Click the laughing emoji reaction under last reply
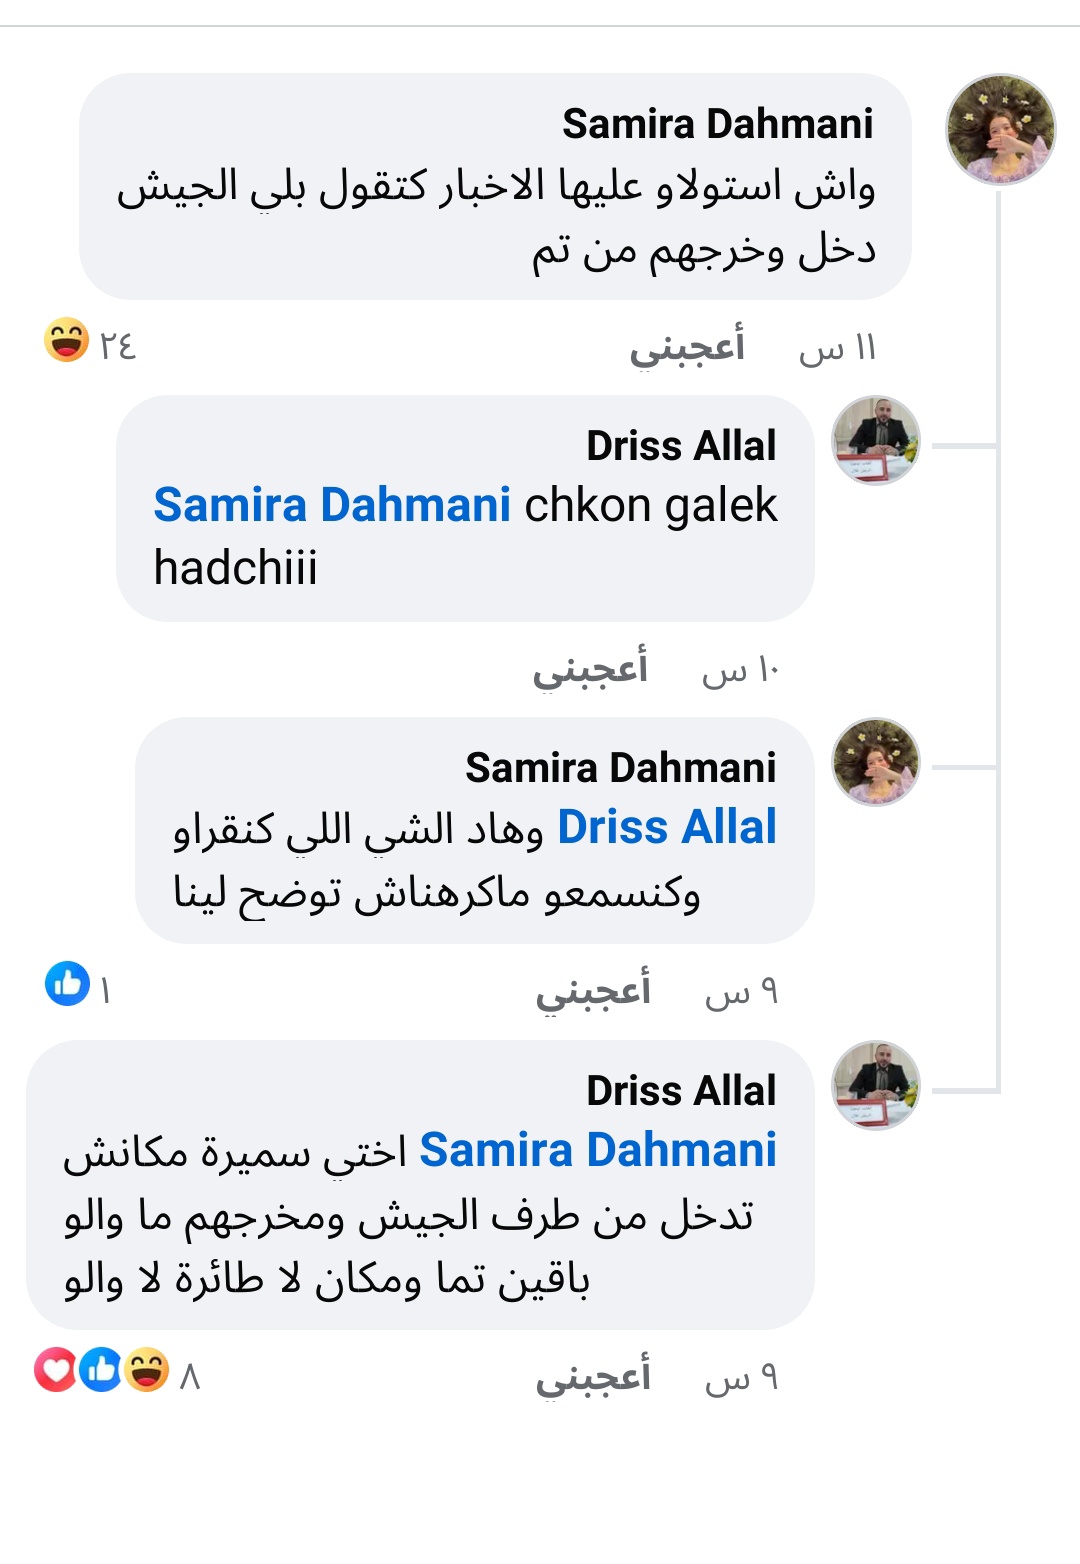Image resolution: width=1080 pixels, height=1564 pixels. 147,1370
